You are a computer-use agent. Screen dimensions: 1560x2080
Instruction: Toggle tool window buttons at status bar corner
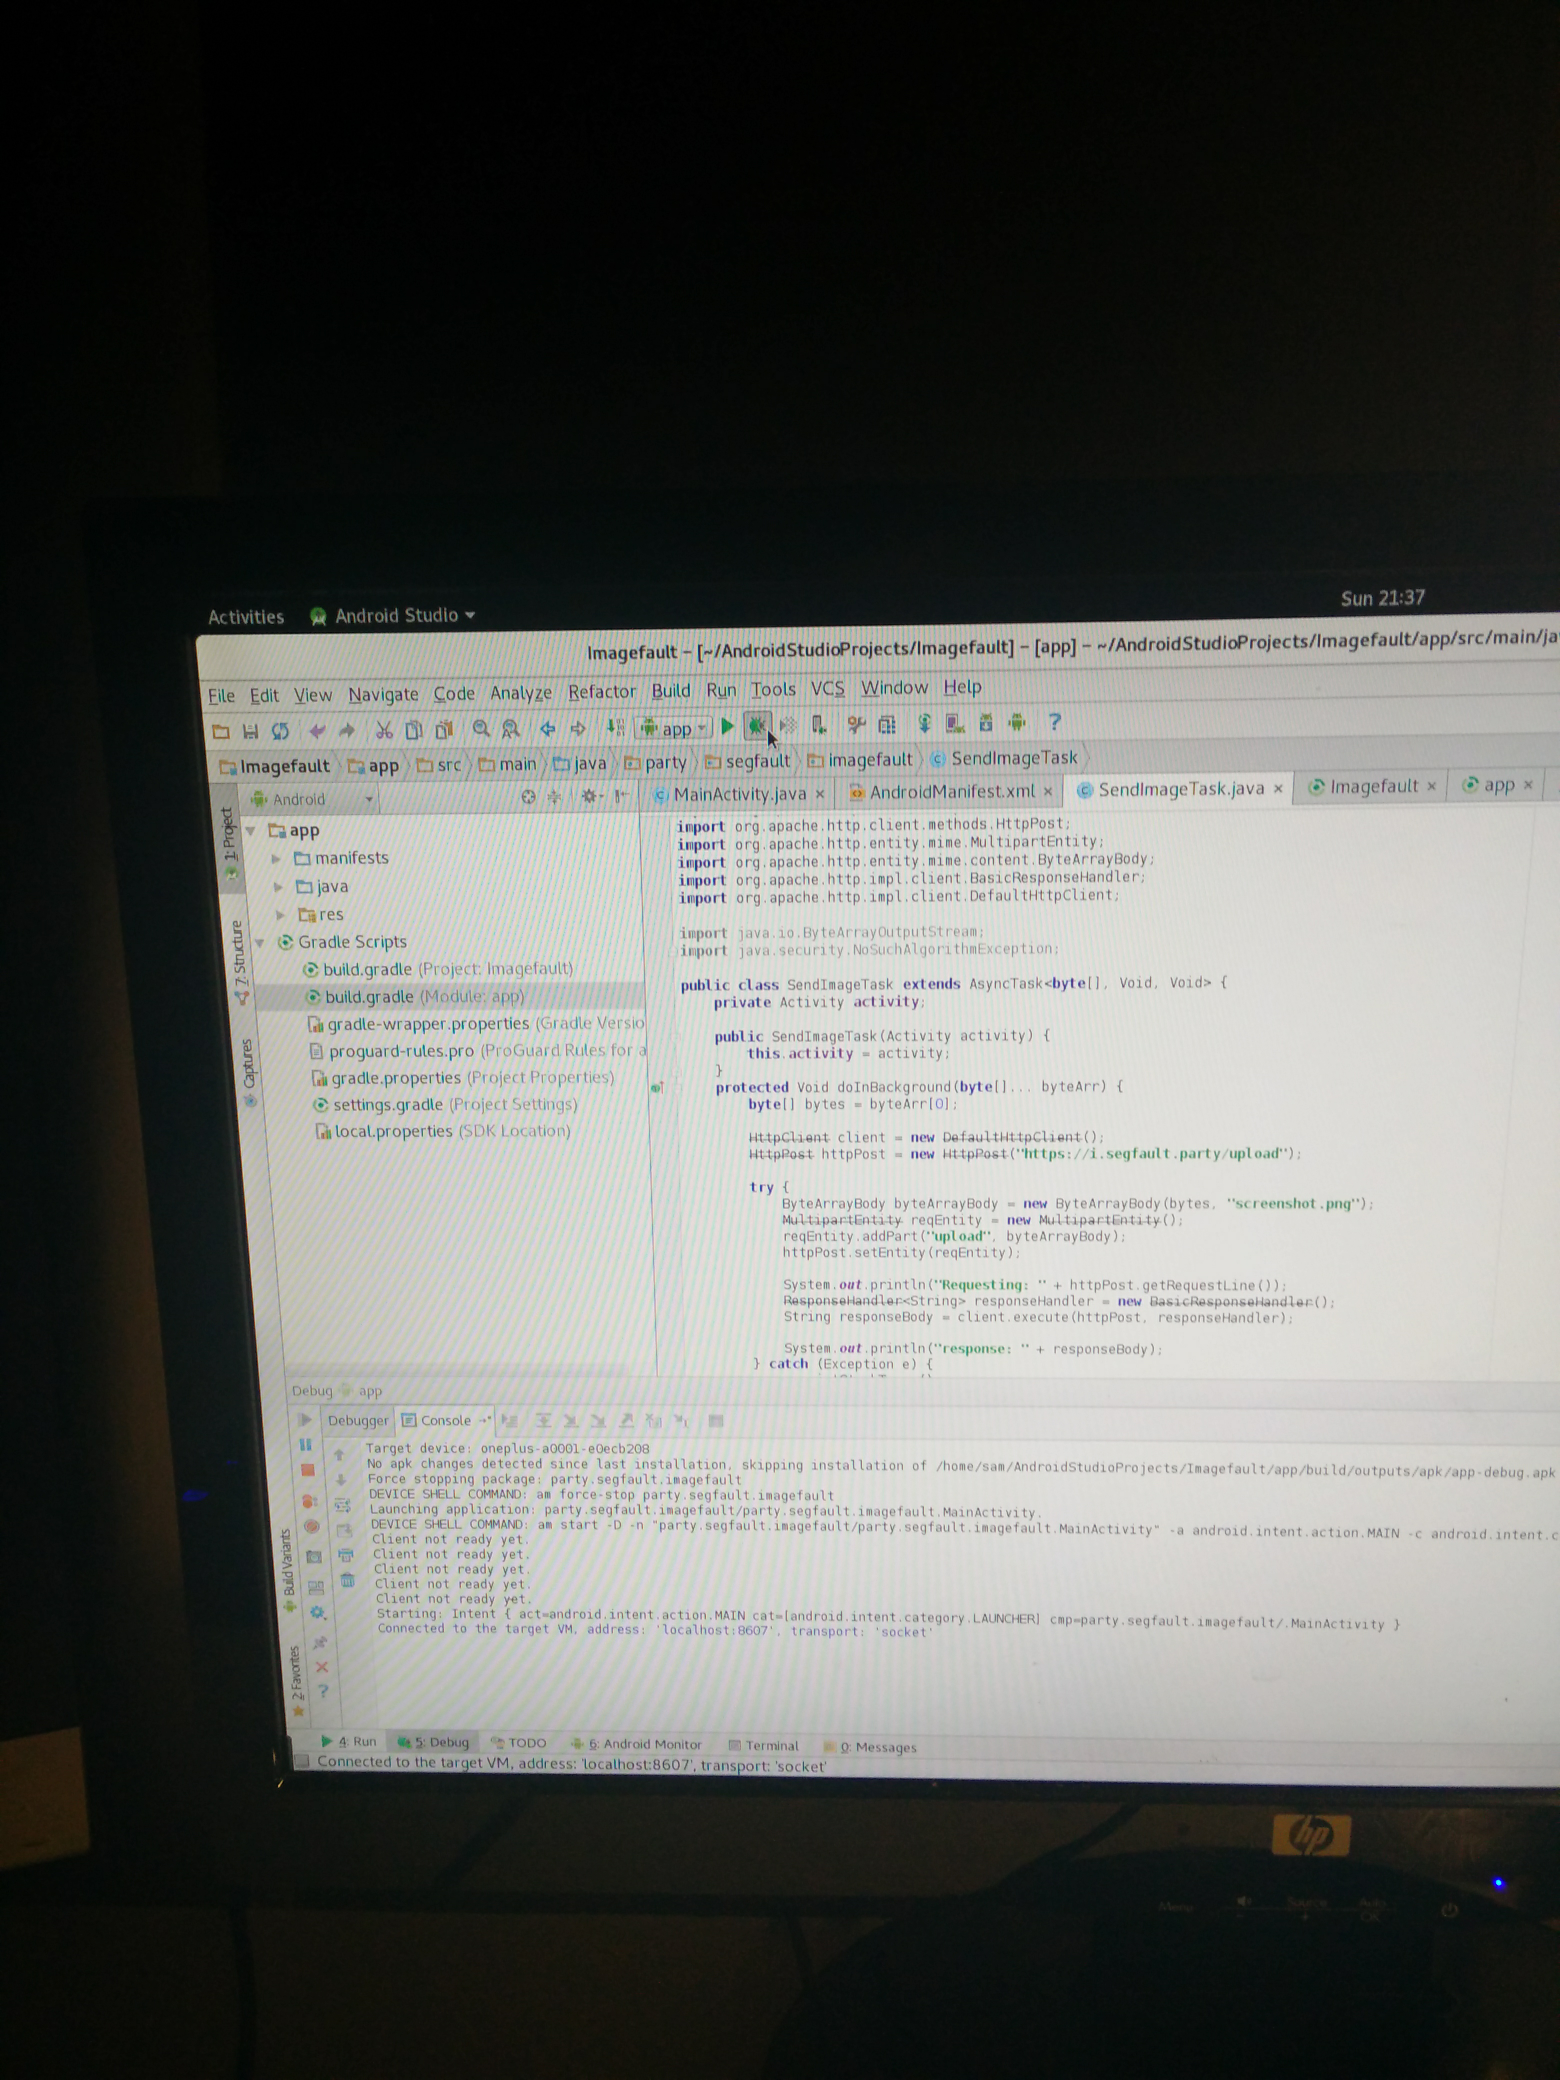click(x=302, y=1761)
